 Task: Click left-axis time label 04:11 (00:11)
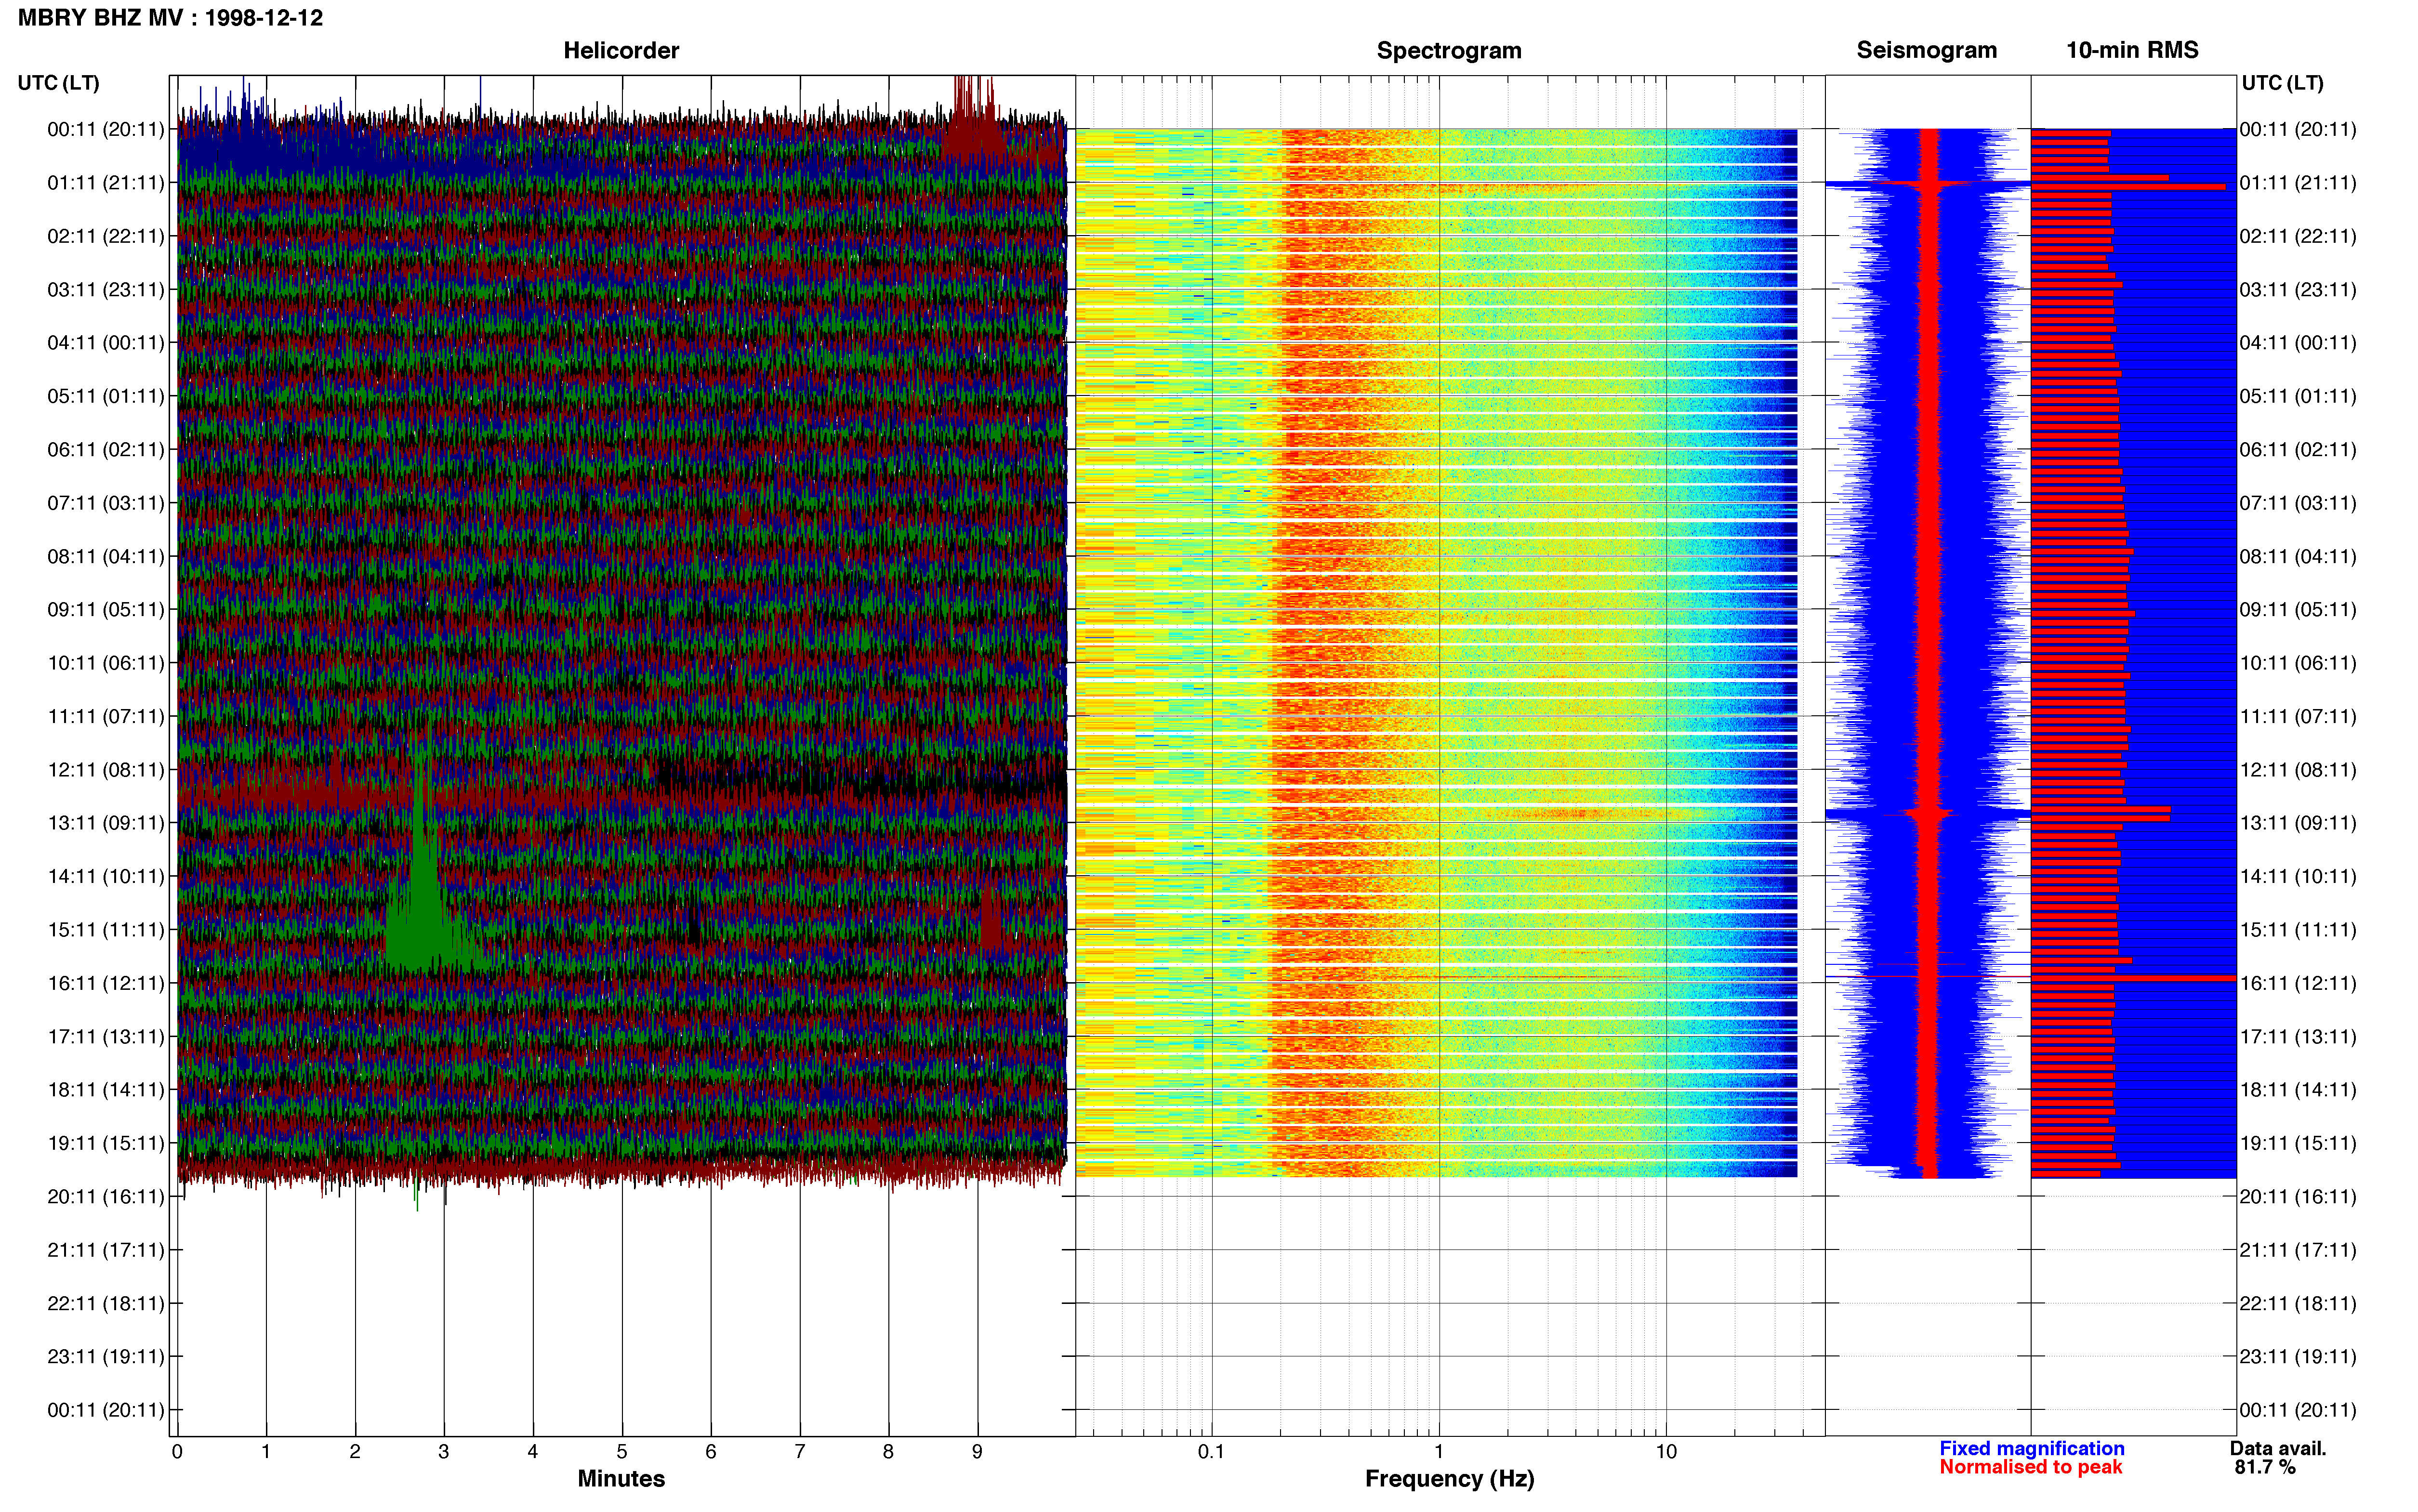[106, 343]
